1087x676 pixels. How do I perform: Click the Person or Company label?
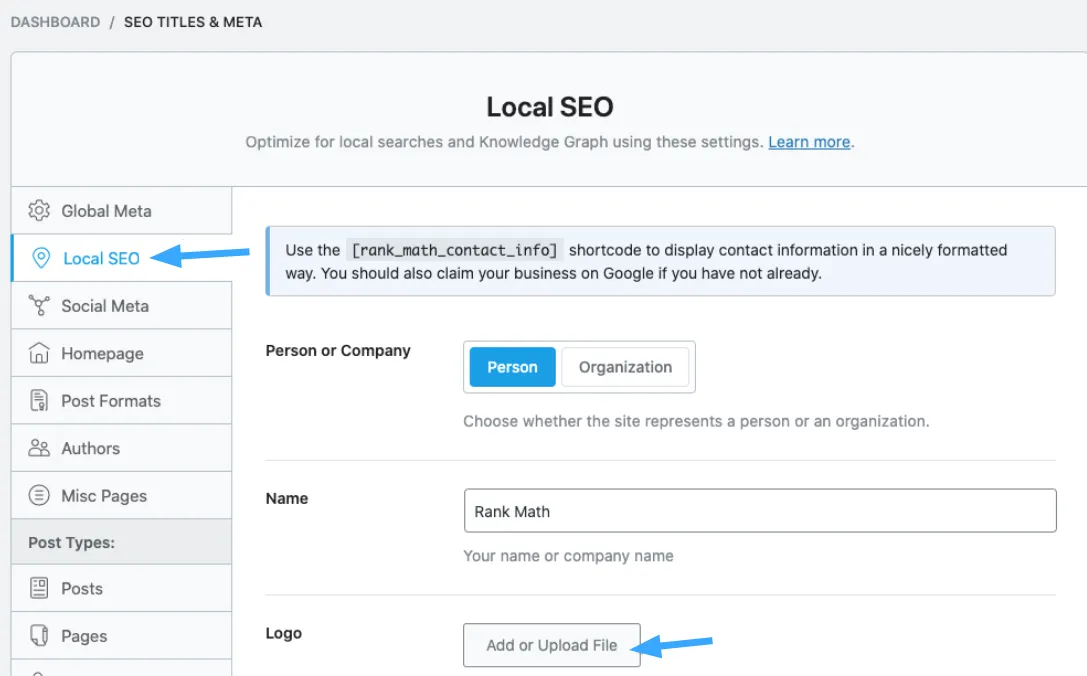pos(338,350)
